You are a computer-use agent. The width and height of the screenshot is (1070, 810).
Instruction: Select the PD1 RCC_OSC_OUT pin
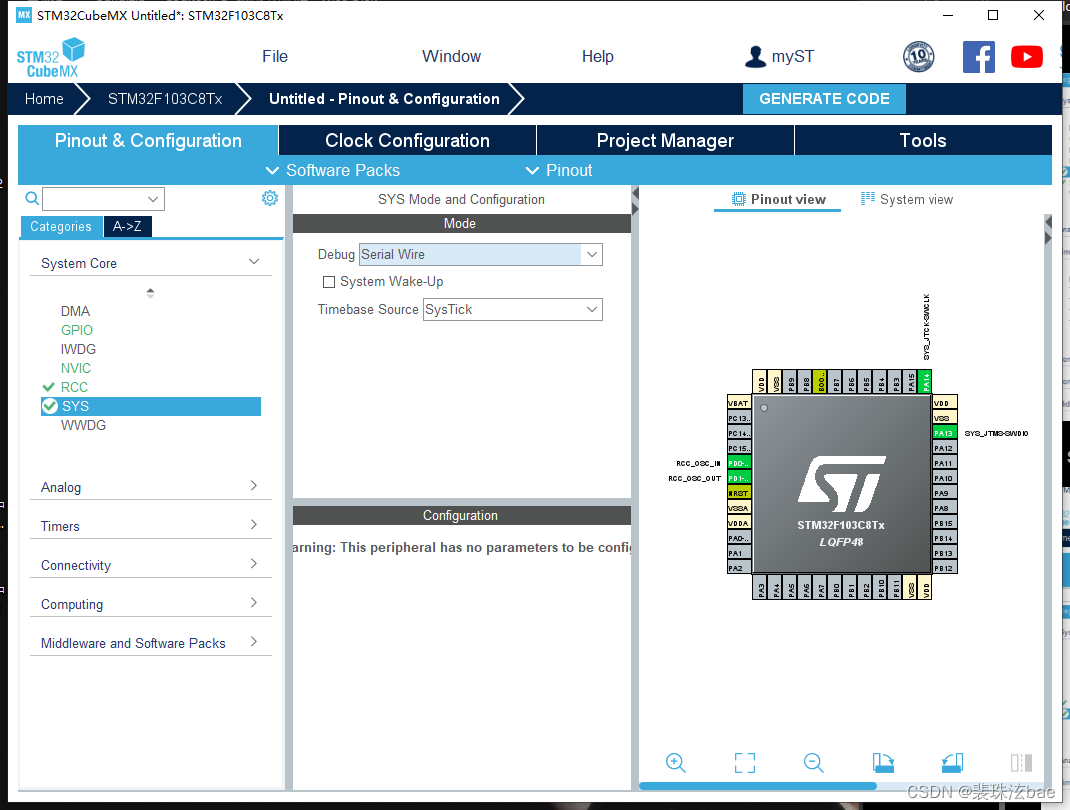[x=739, y=478]
